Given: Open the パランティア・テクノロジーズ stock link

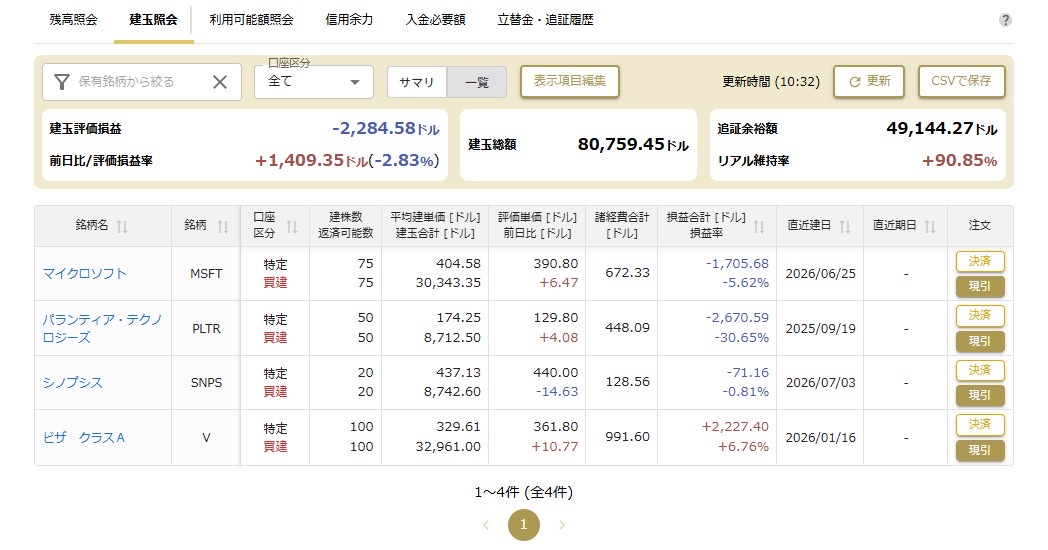Looking at the screenshot, I should coord(102,329).
